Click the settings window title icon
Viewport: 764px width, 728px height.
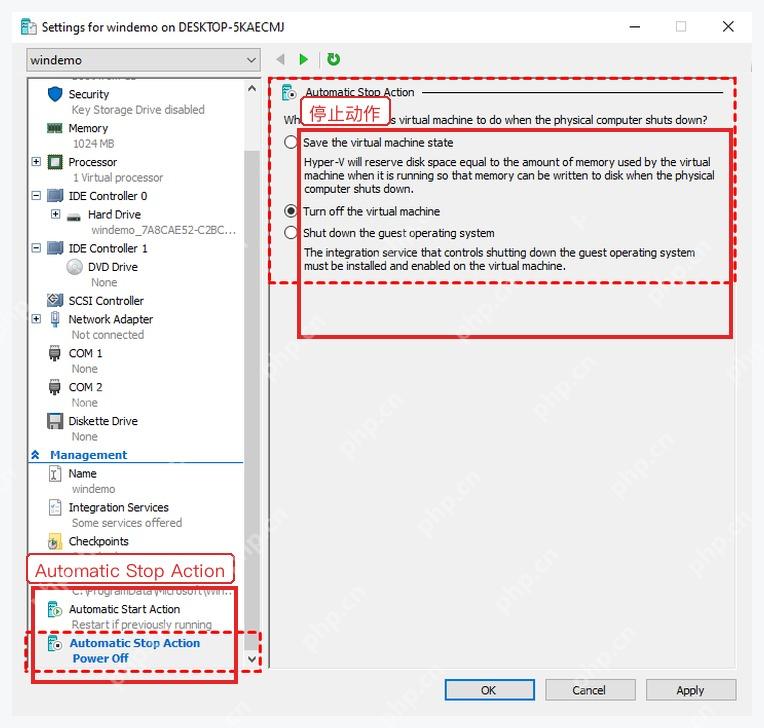(28, 26)
